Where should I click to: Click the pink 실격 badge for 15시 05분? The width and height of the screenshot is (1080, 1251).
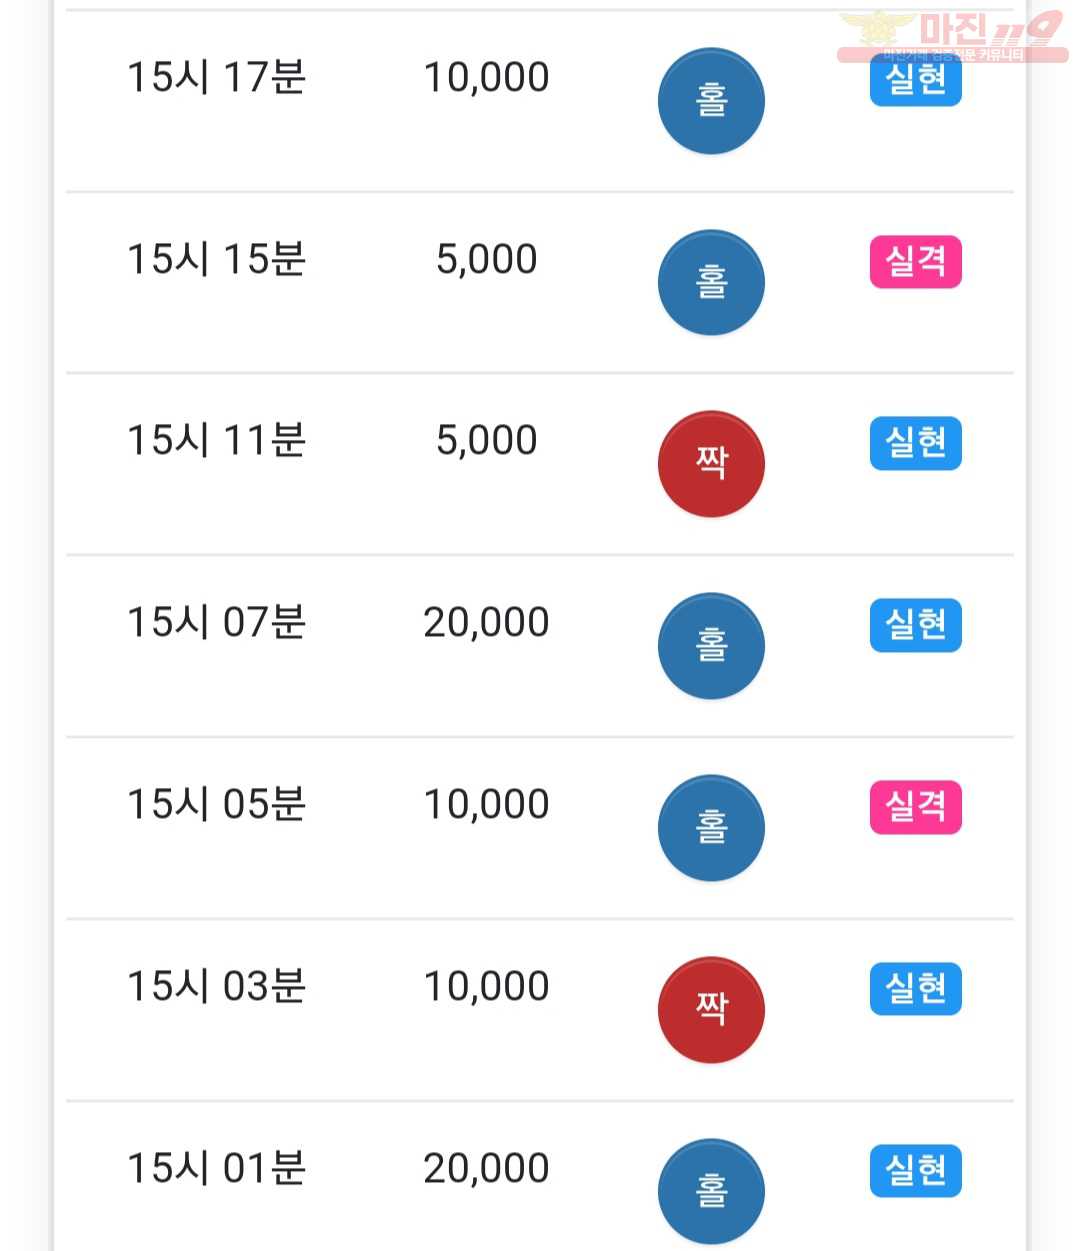pos(916,807)
